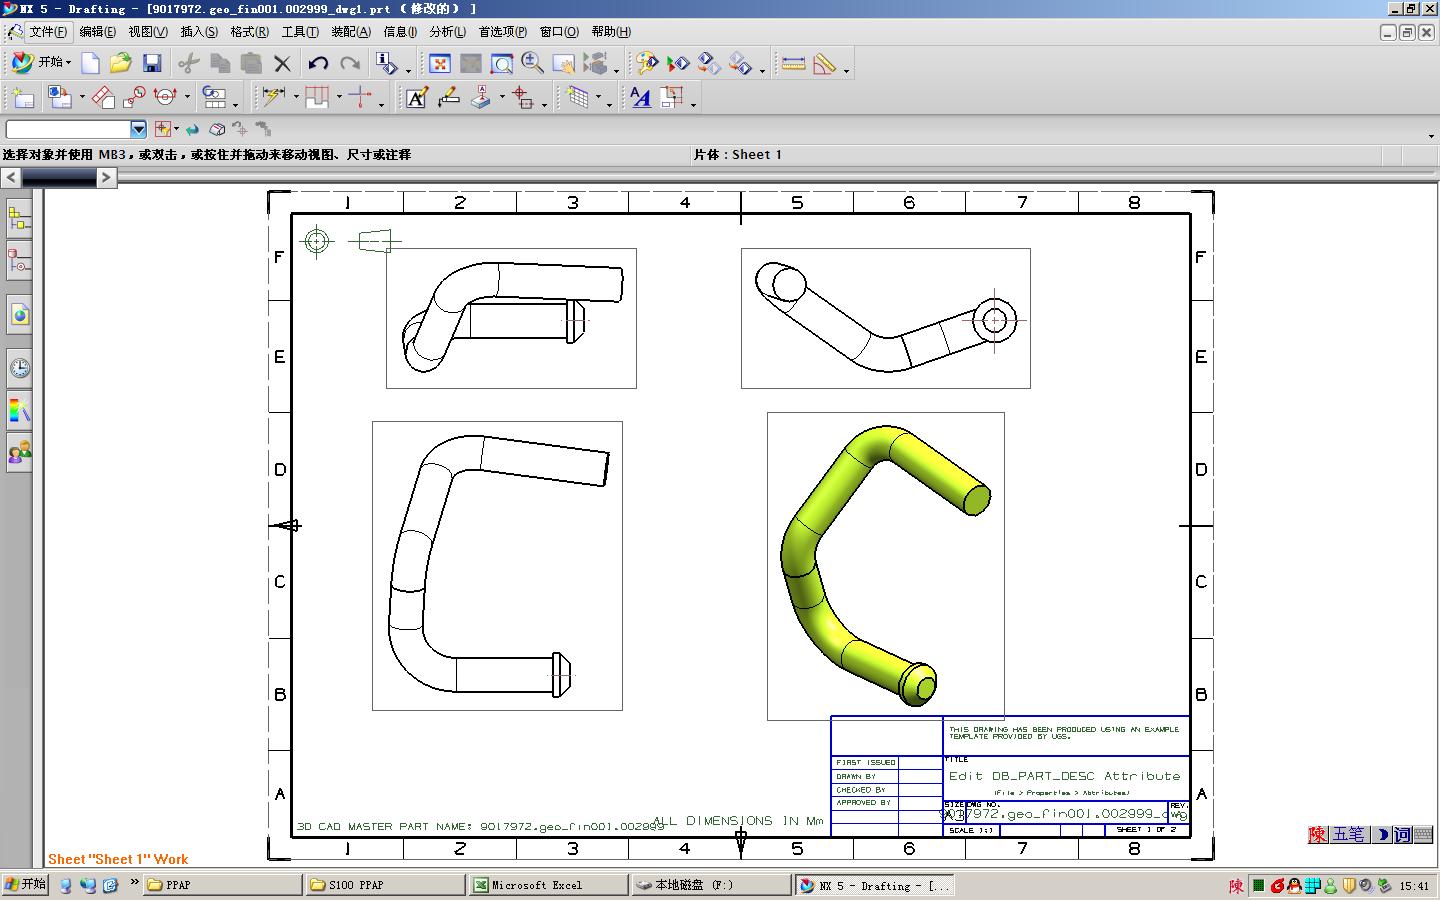Click the Save file icon

coord(152,64)
